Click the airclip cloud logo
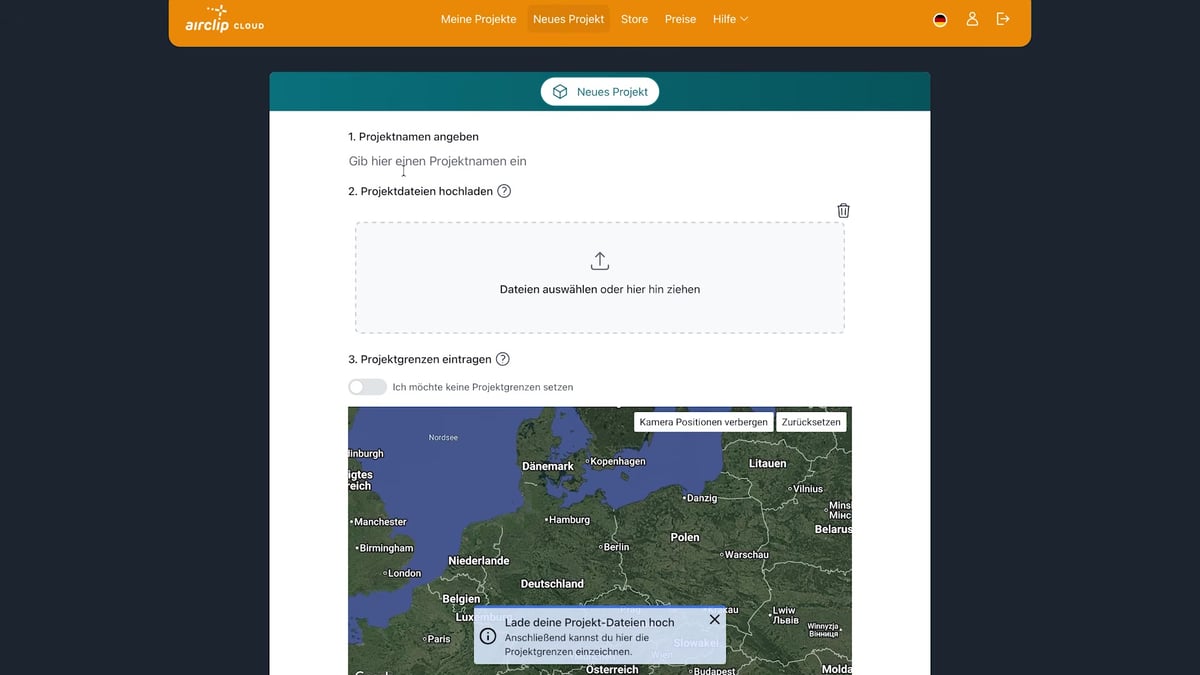Screen dimensions: 1200x675 225,18
